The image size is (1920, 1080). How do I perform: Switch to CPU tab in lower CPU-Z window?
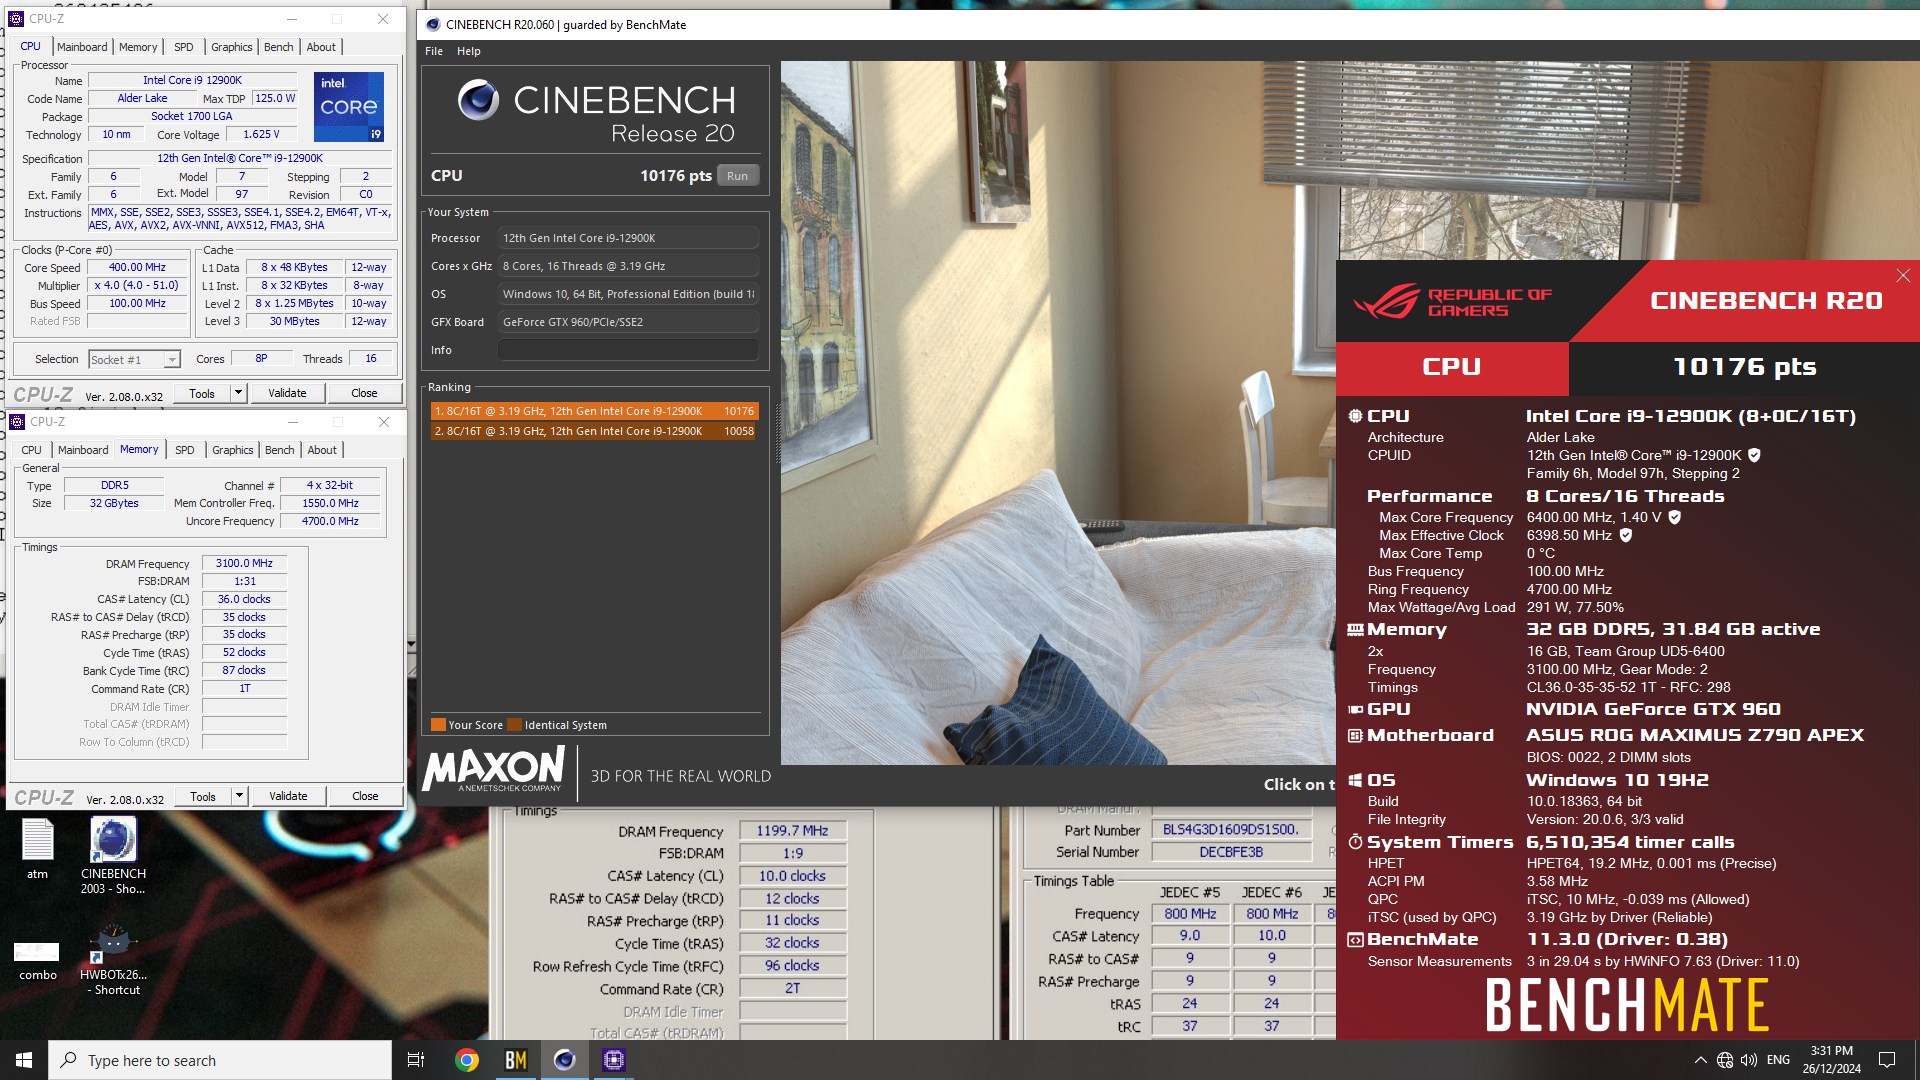click(x=32, y=450)
